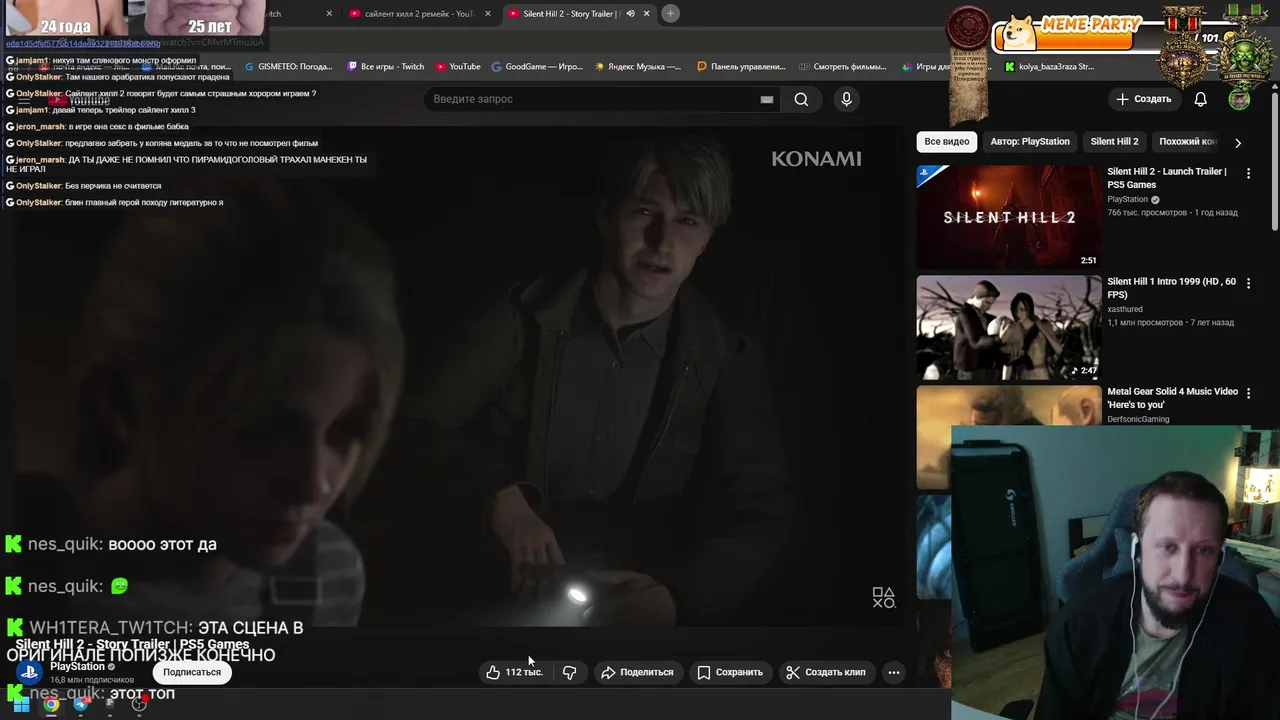This screenshot has height=720, width=1280.
Task: Dislike the video with thumbs-down
Action: (569, 672)
